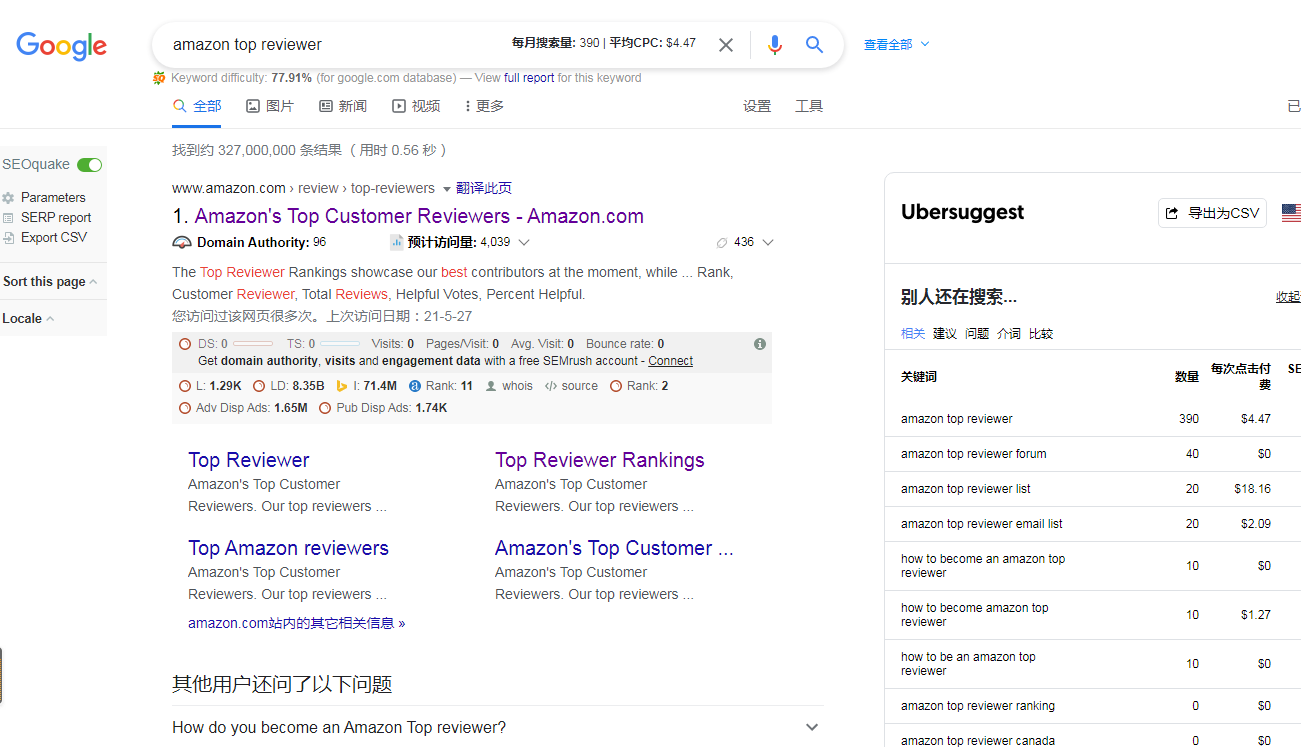Click the blue magnifier search icon
The width and height of the screenshot is (1301, 747).
click(x=815, y=45)
